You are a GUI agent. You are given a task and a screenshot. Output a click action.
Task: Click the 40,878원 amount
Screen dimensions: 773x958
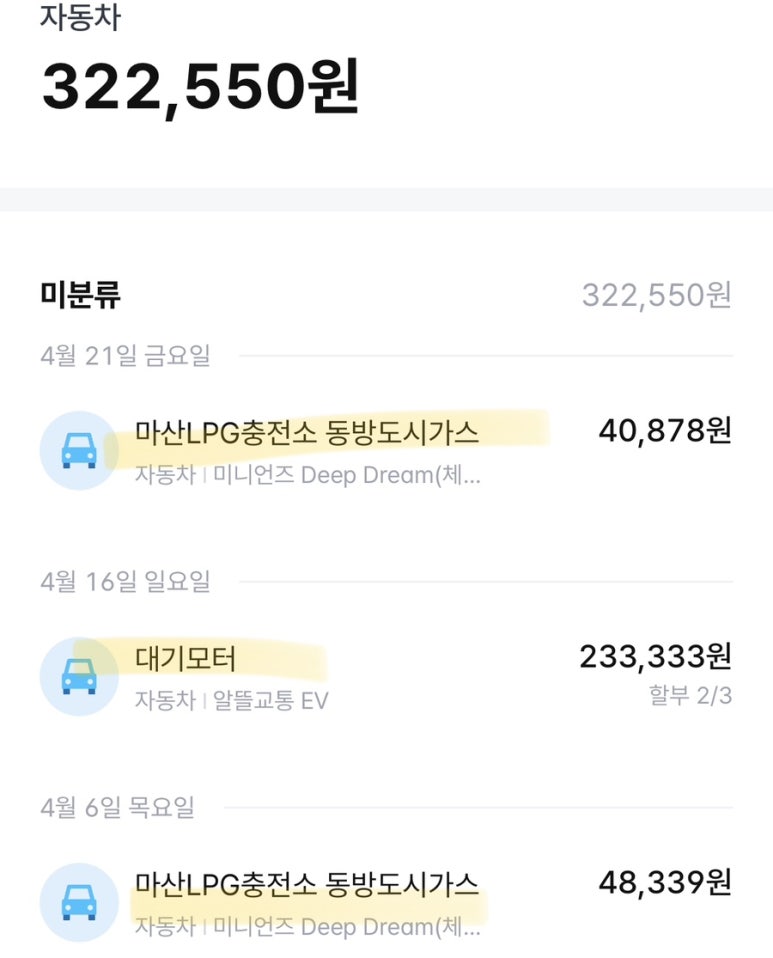point(665,431)
